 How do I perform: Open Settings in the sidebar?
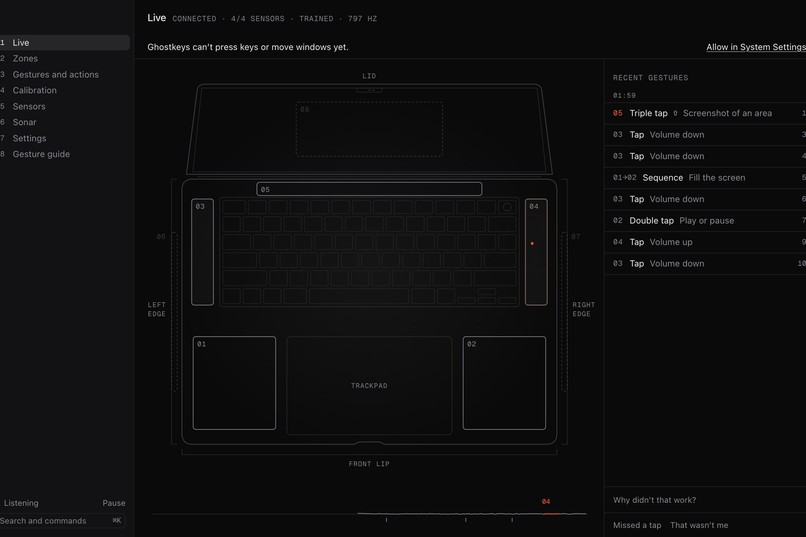pos(64,138)
